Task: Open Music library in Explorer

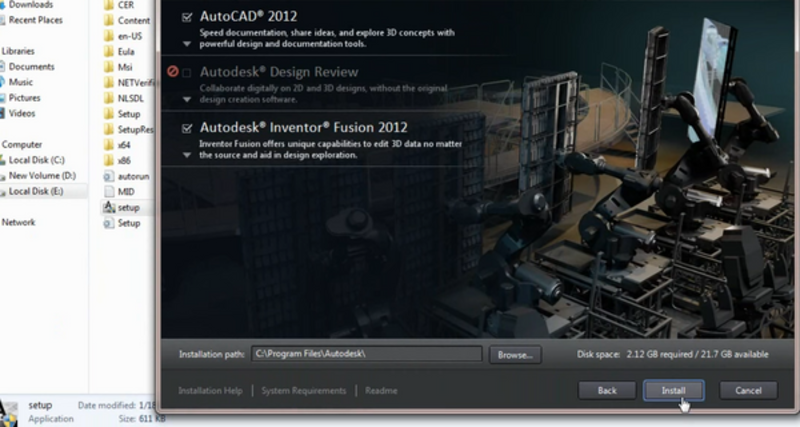Action: coord(20,82)
